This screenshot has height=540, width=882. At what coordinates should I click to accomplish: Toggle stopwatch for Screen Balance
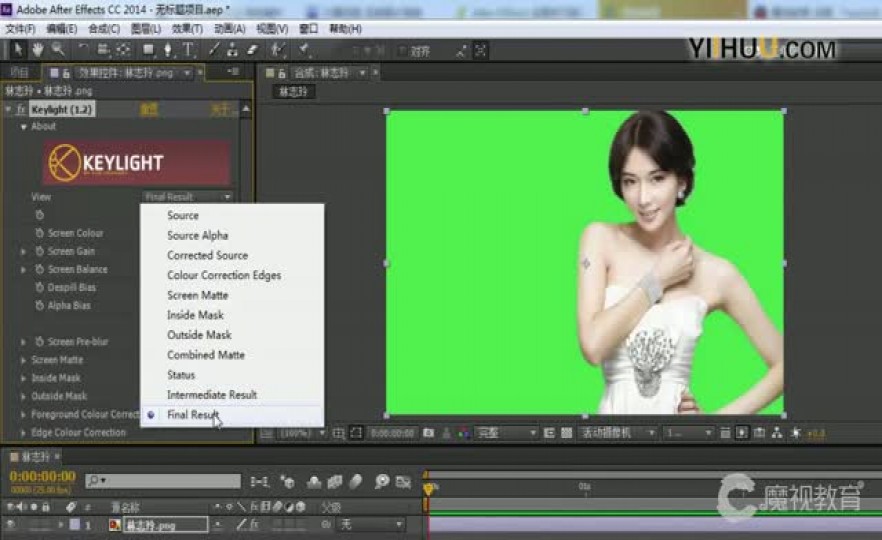pyautogui.click(x=39, y=269)
